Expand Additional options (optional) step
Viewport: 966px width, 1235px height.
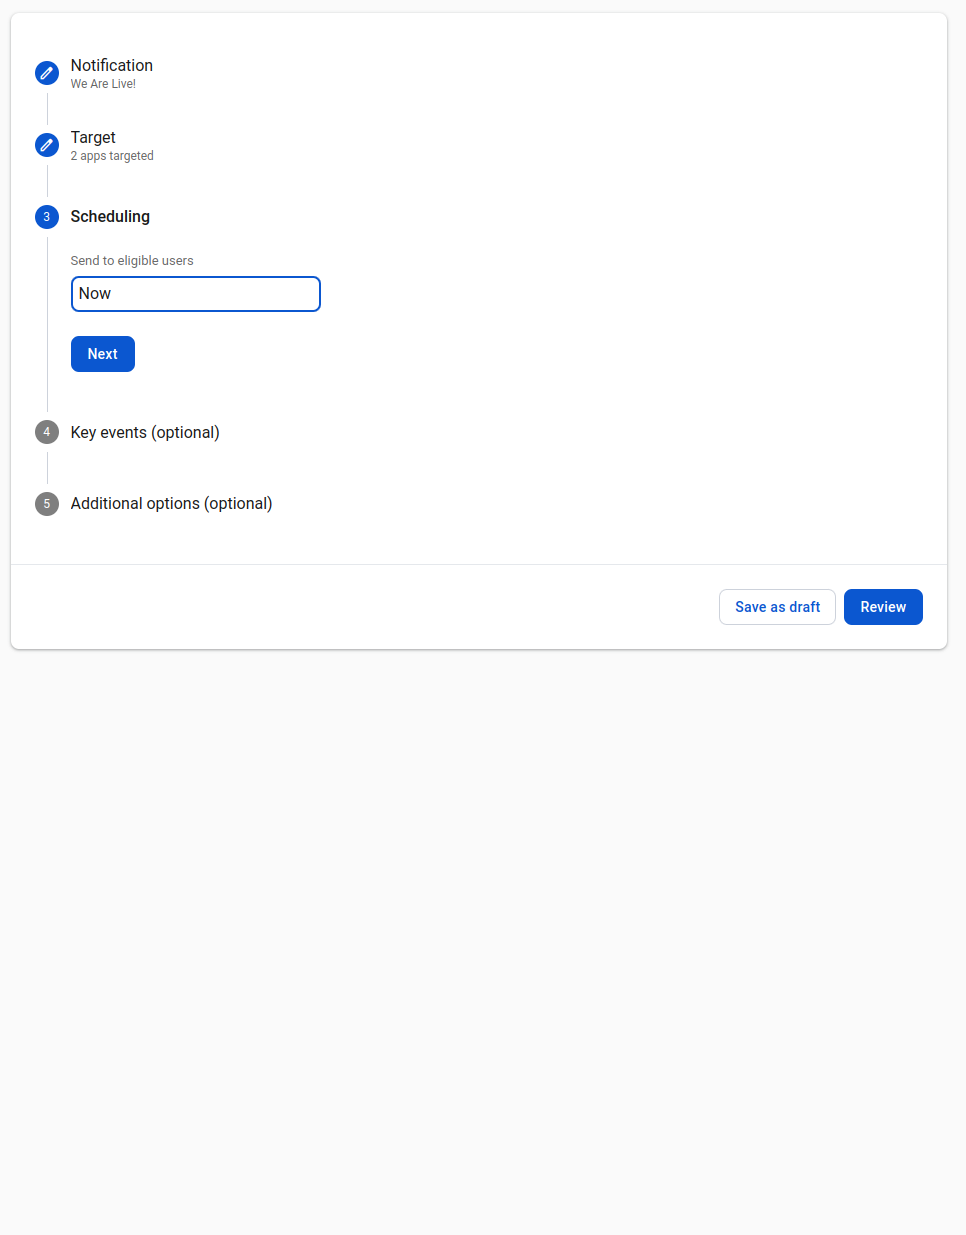(x=171, y=503)
